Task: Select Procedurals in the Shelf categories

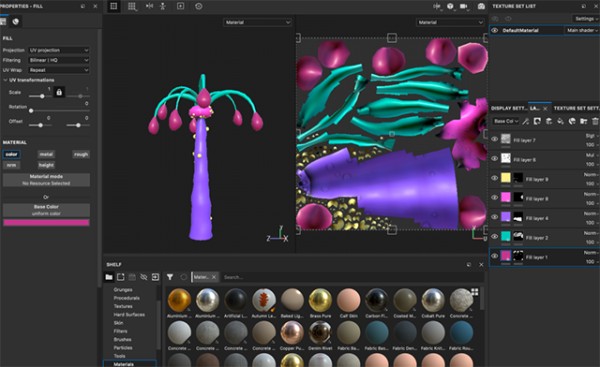Action: pos(126,298)
